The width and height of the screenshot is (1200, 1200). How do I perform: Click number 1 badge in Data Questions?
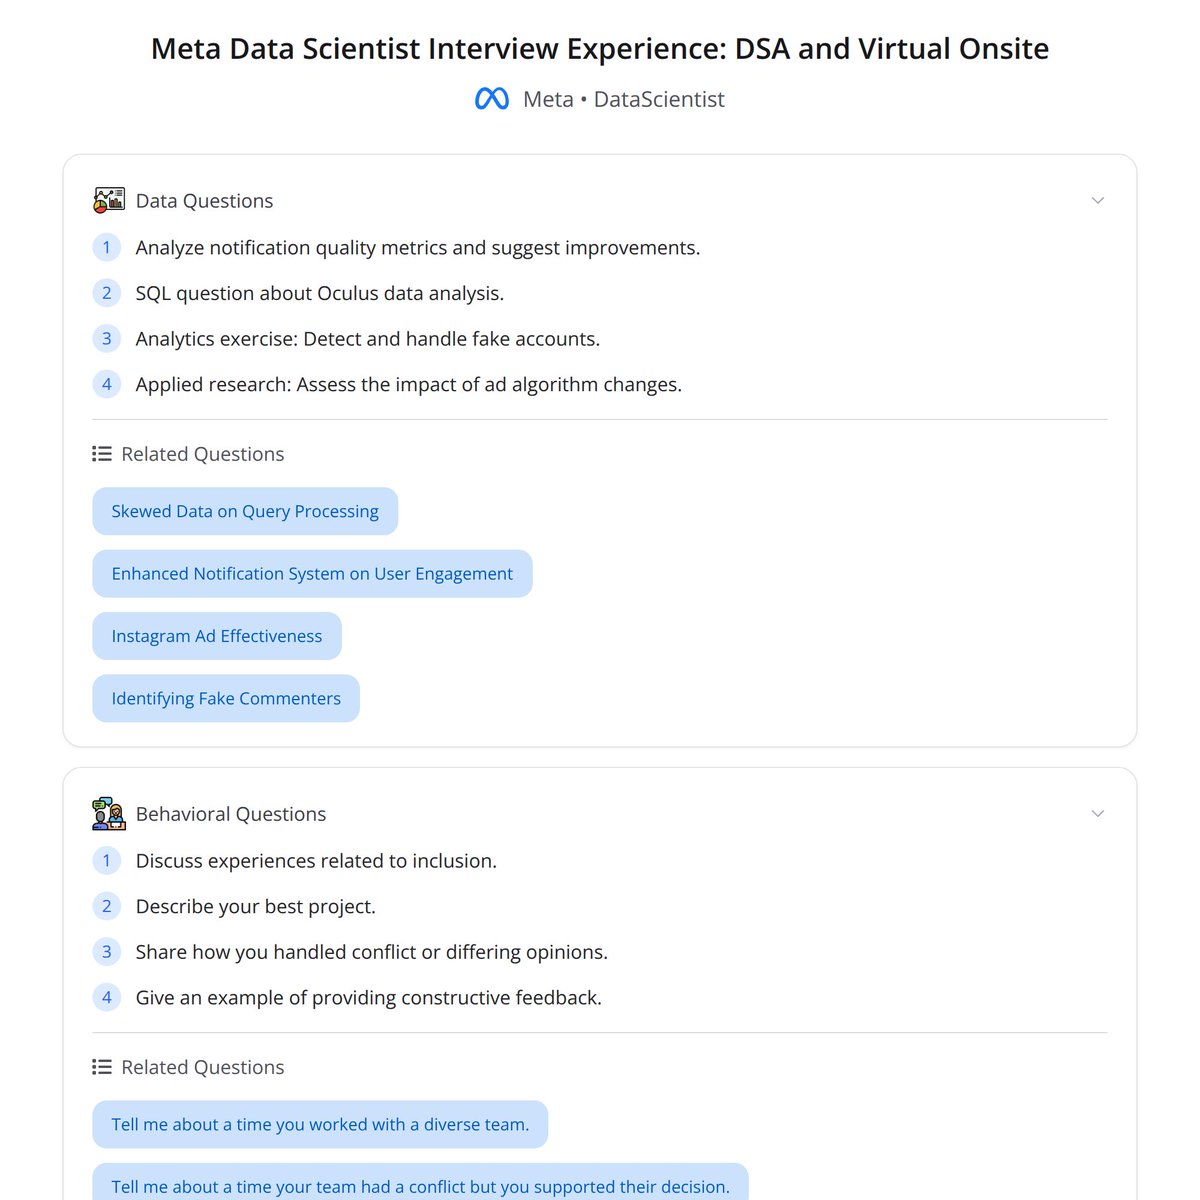pyautogui.click(x=107, y=247)
